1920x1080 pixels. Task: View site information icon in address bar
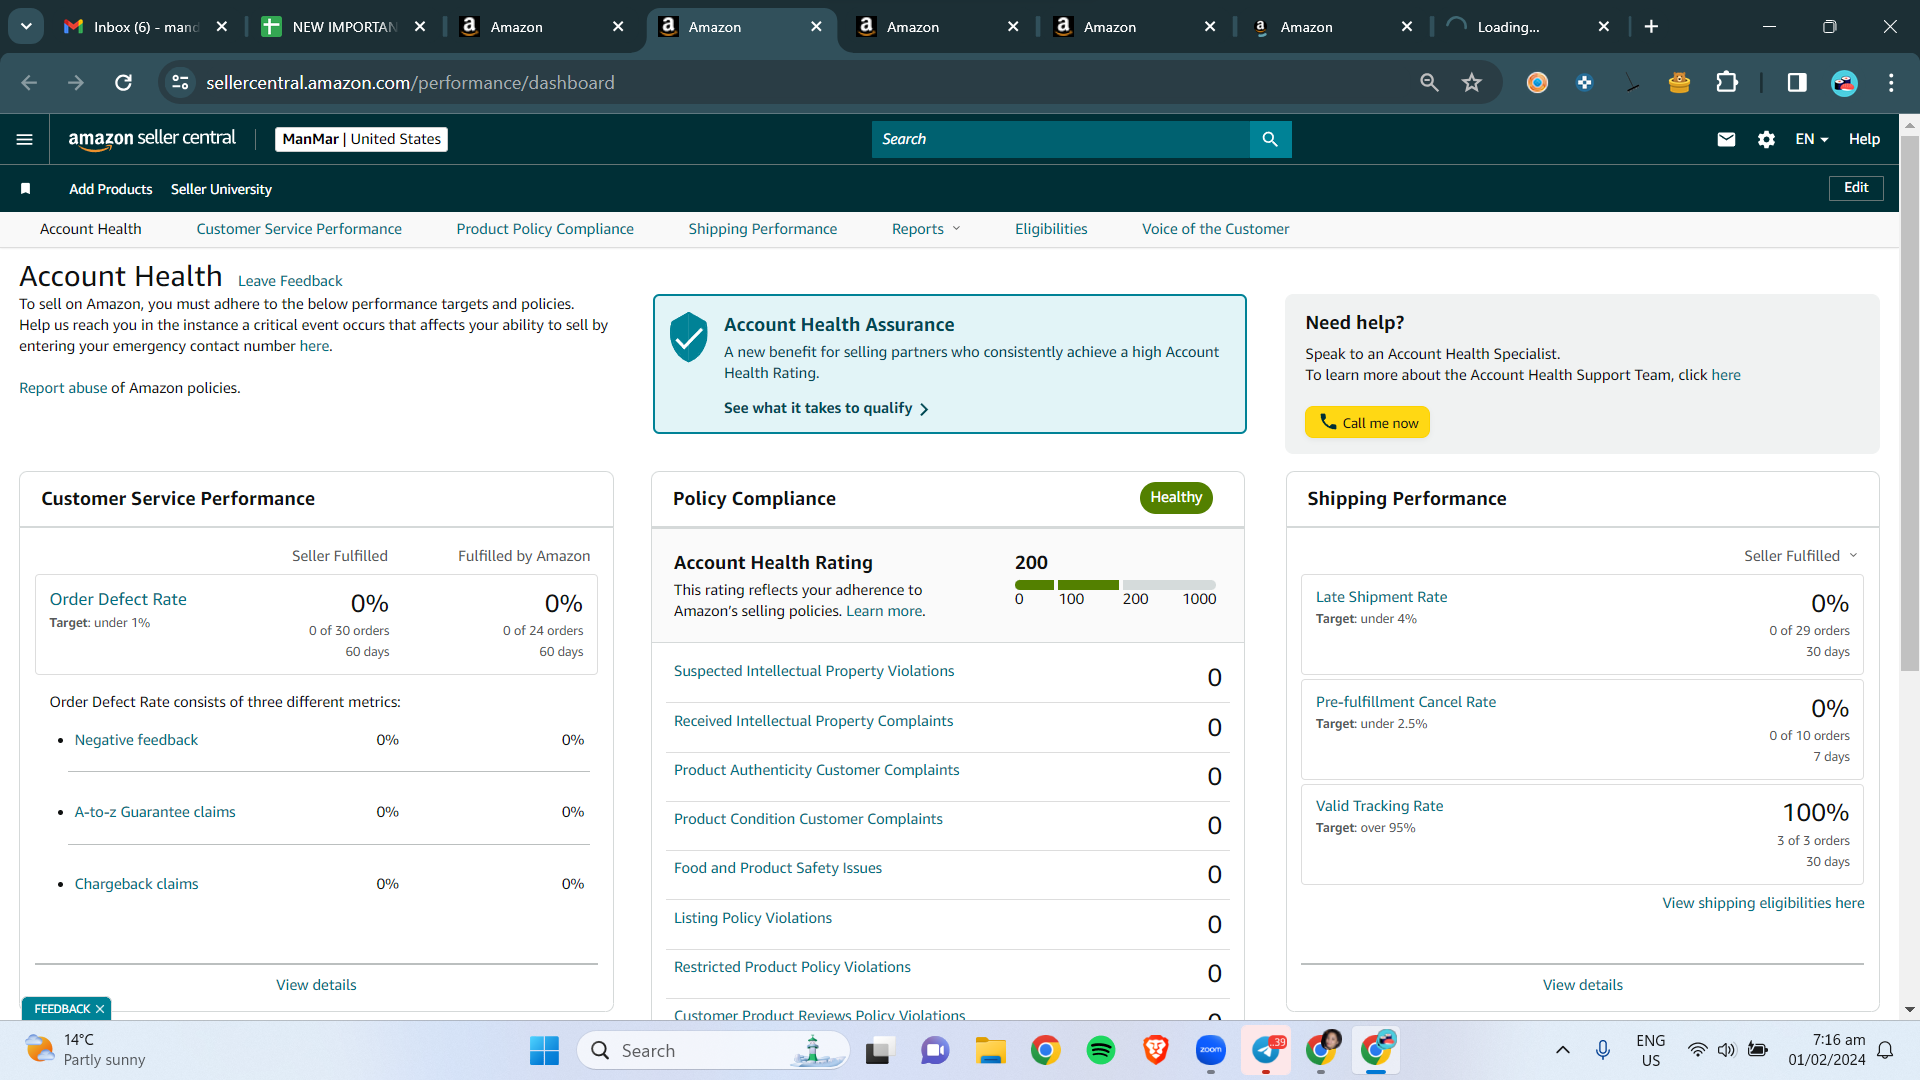point(180,83)
